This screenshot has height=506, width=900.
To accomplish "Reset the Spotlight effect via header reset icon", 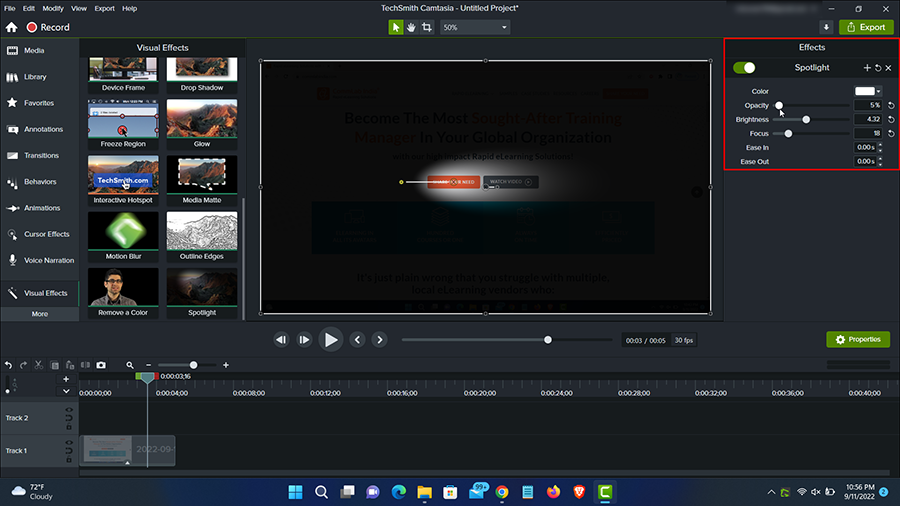I will click(x=878, y=68).
